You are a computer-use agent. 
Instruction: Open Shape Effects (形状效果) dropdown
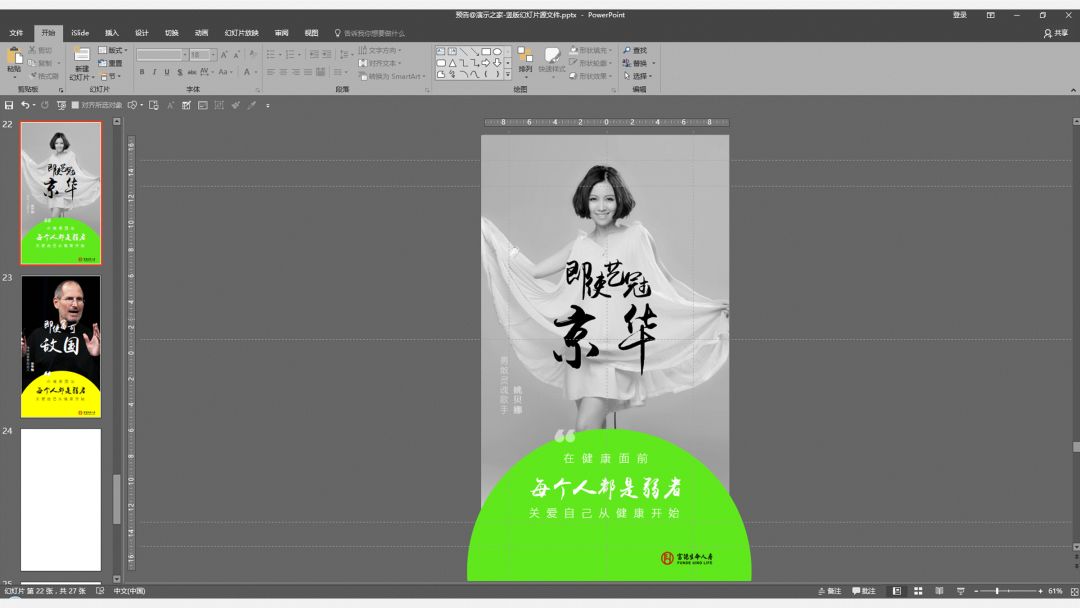[x=591, y=76]
